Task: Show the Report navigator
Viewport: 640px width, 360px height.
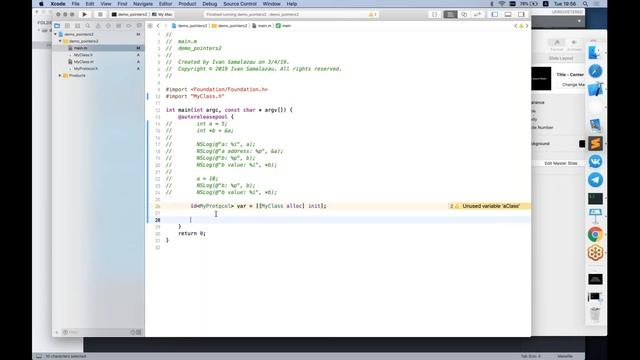Action: (139, 26)
